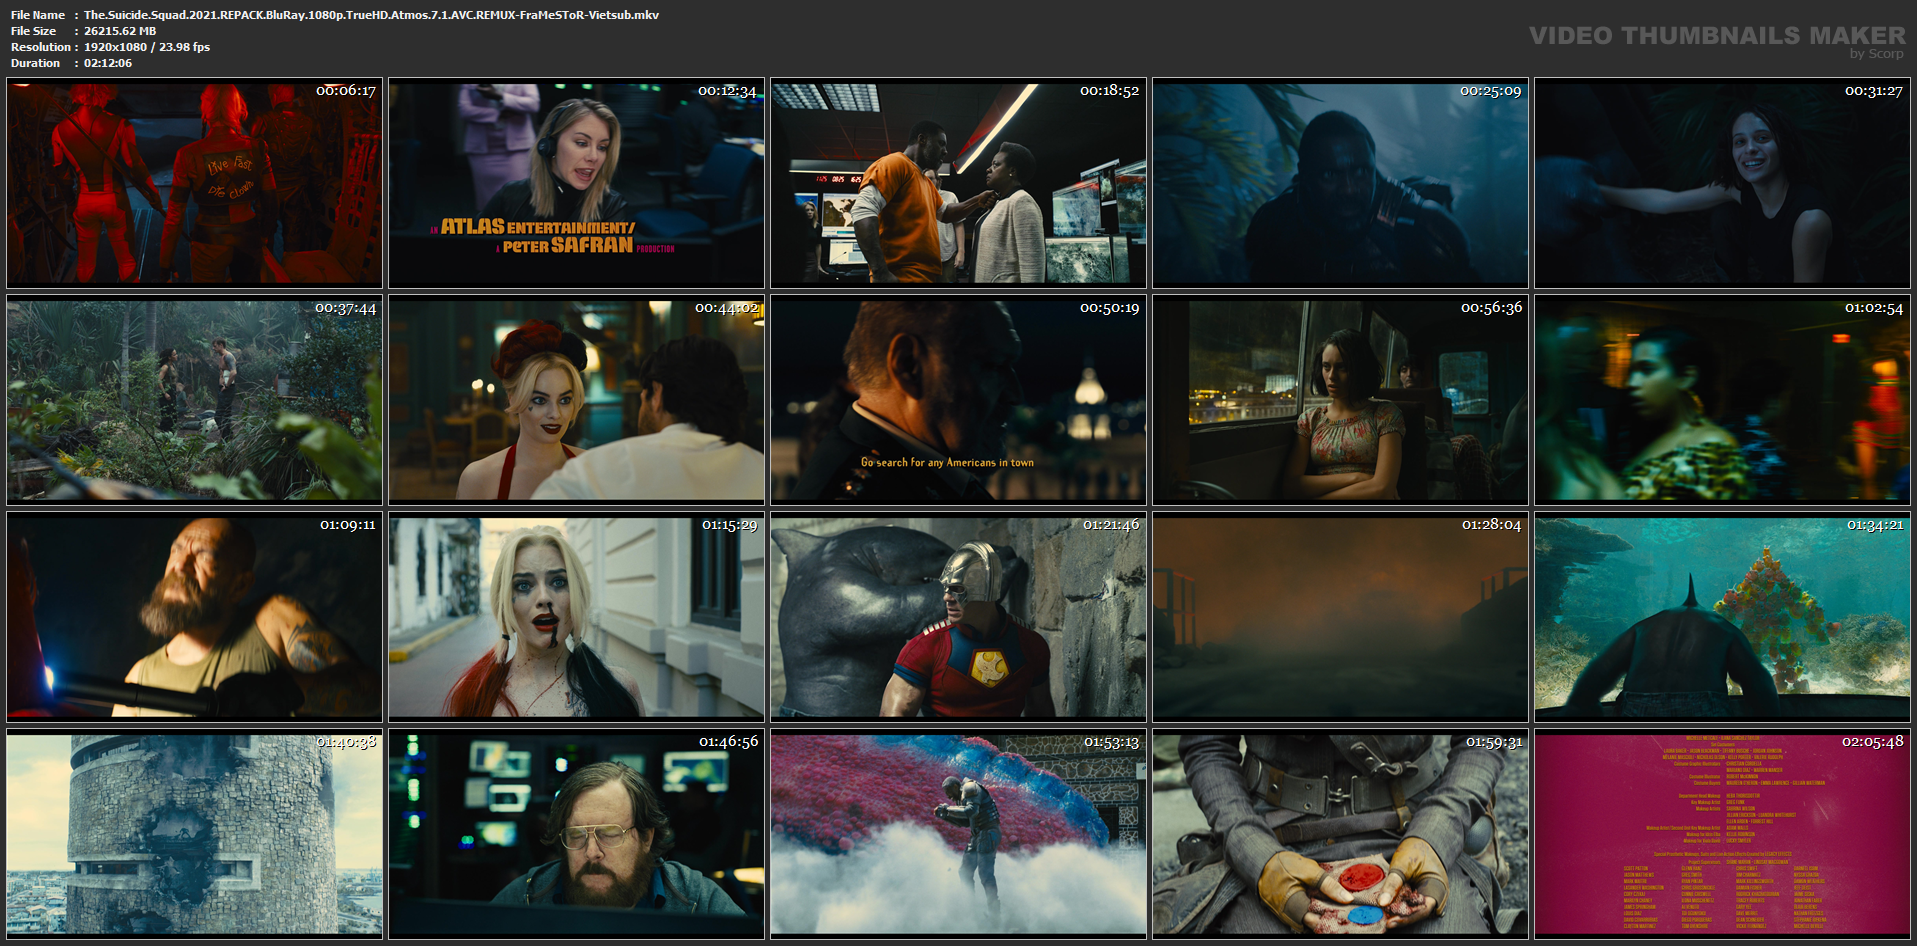Choose the credits frame at 02:05:48

pos(1722,834)
